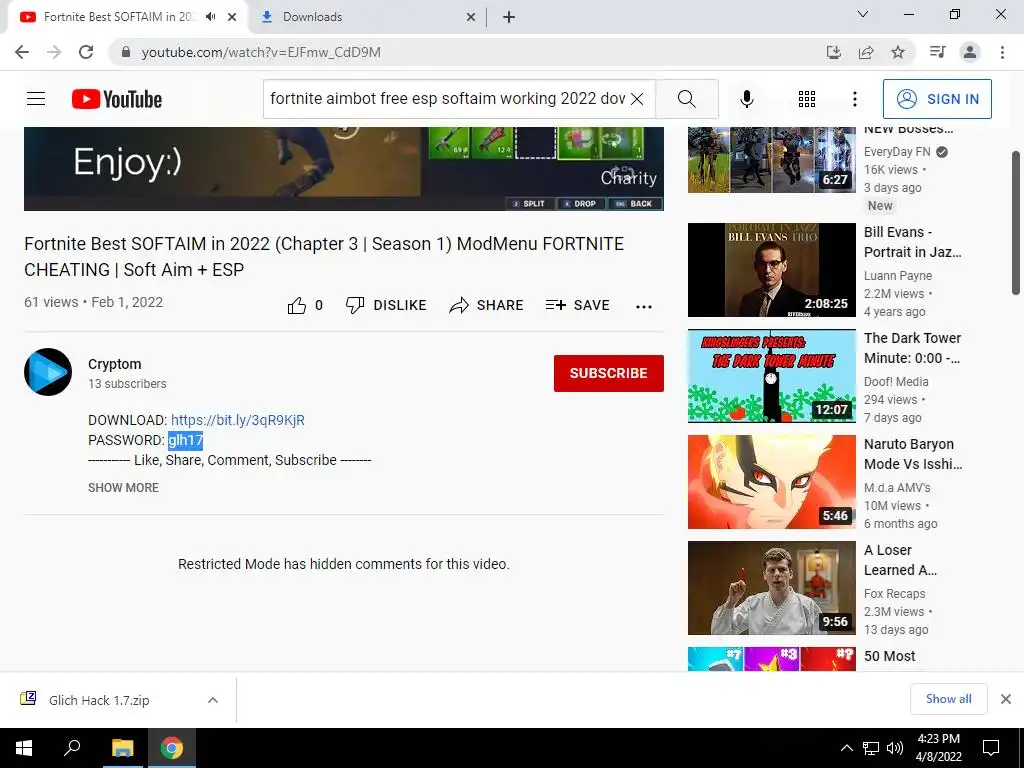Bookmark this page with star
The image size is (1024, 768).
click(x=898, y=52)
